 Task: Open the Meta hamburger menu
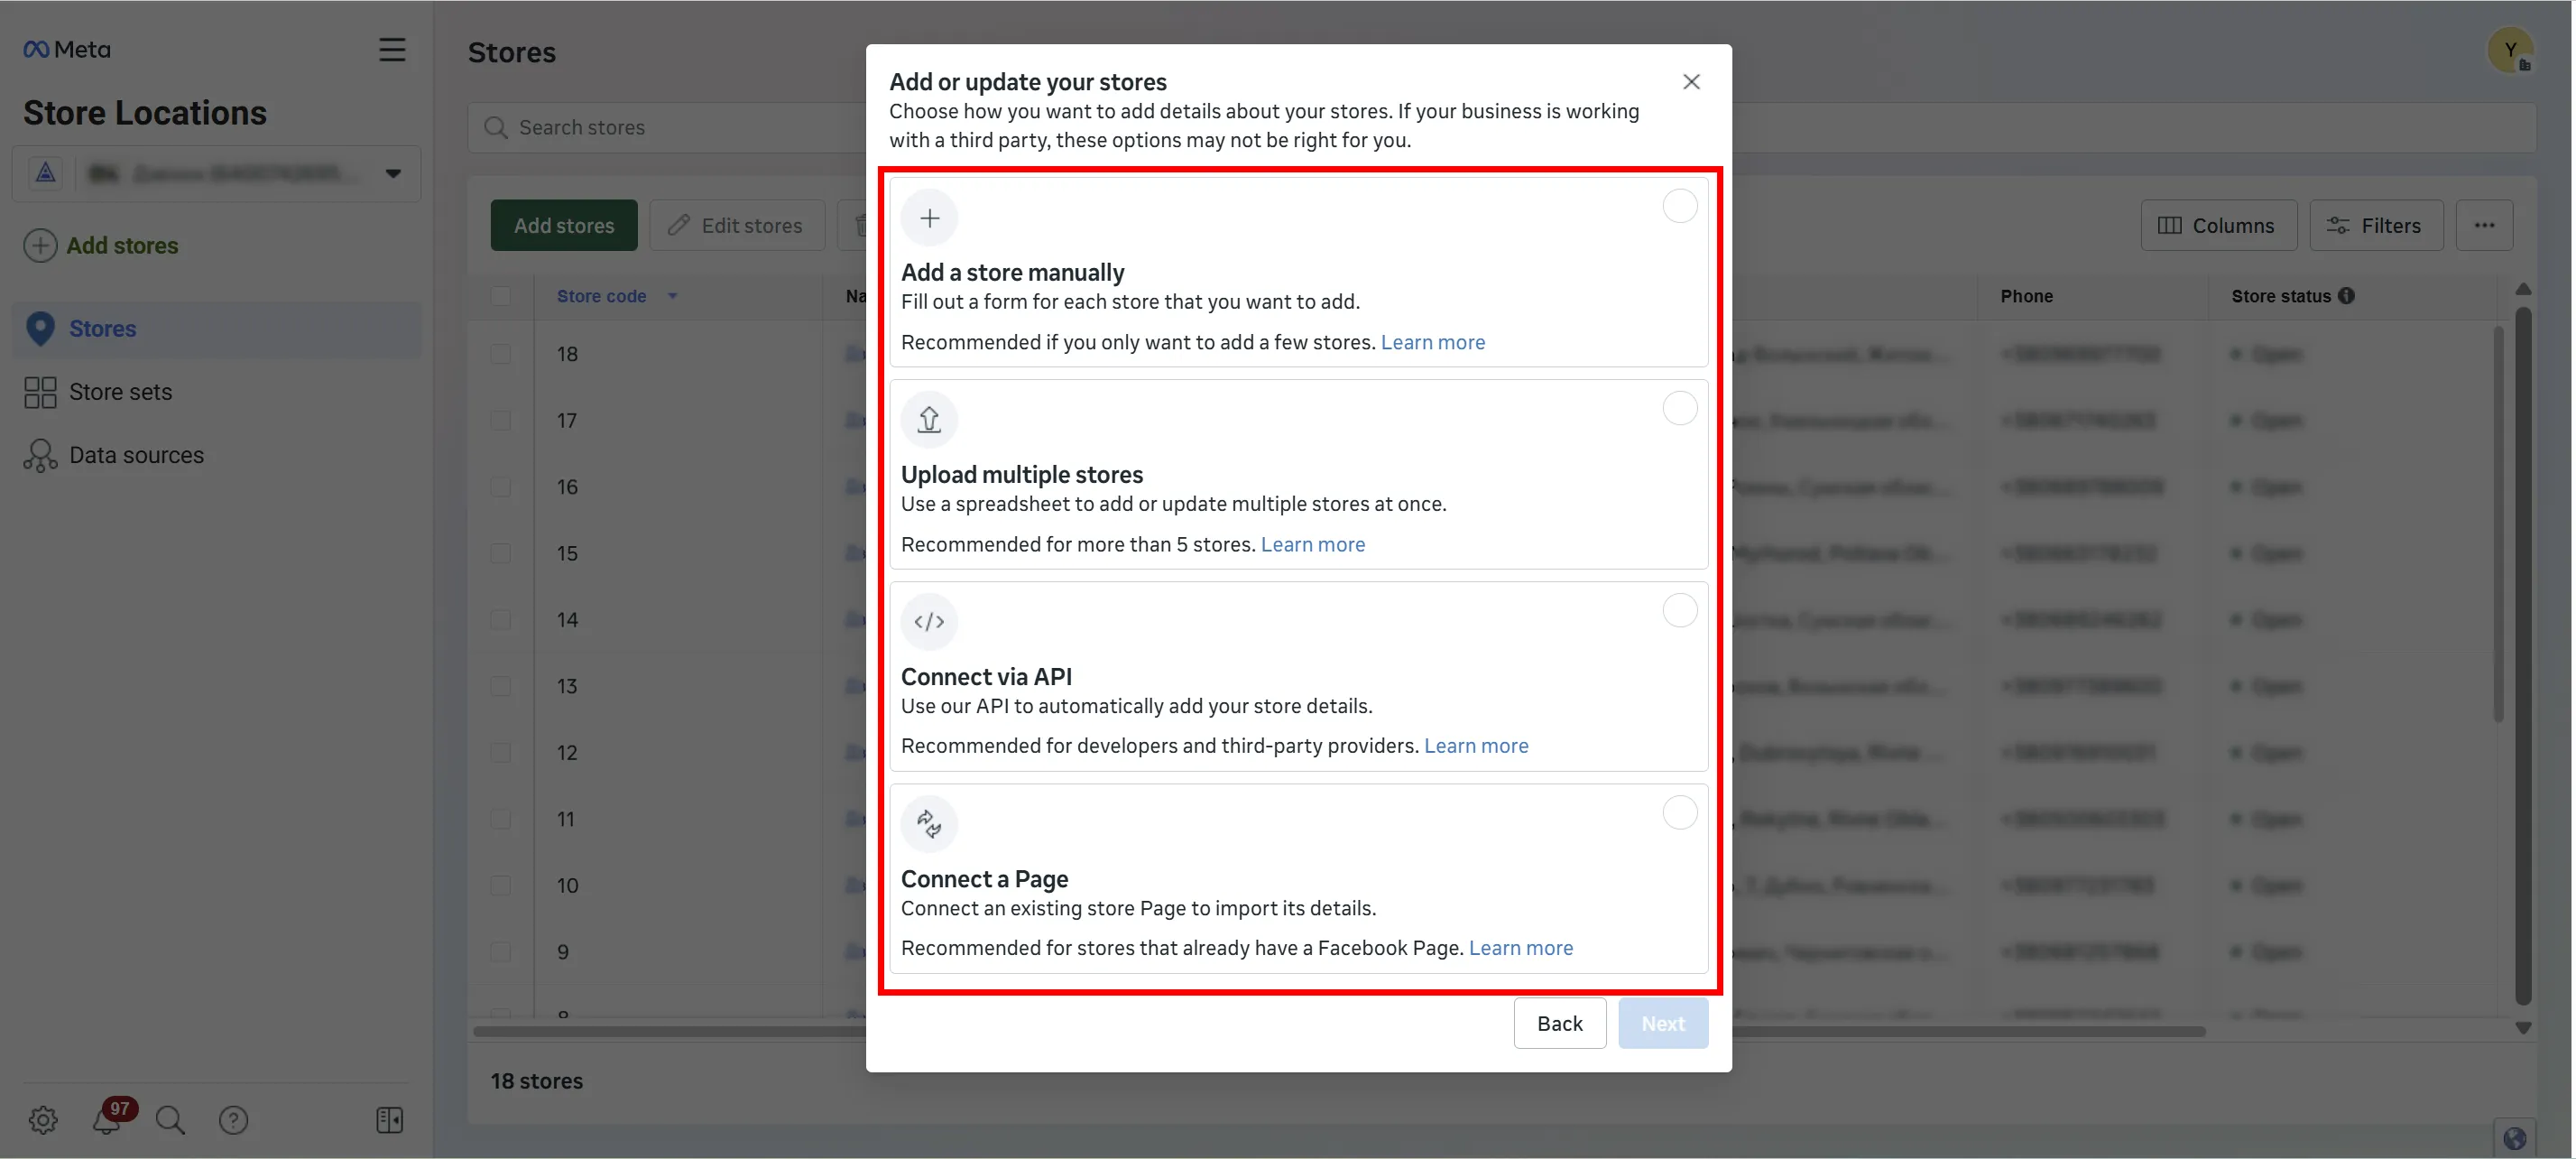pos(392,49)
